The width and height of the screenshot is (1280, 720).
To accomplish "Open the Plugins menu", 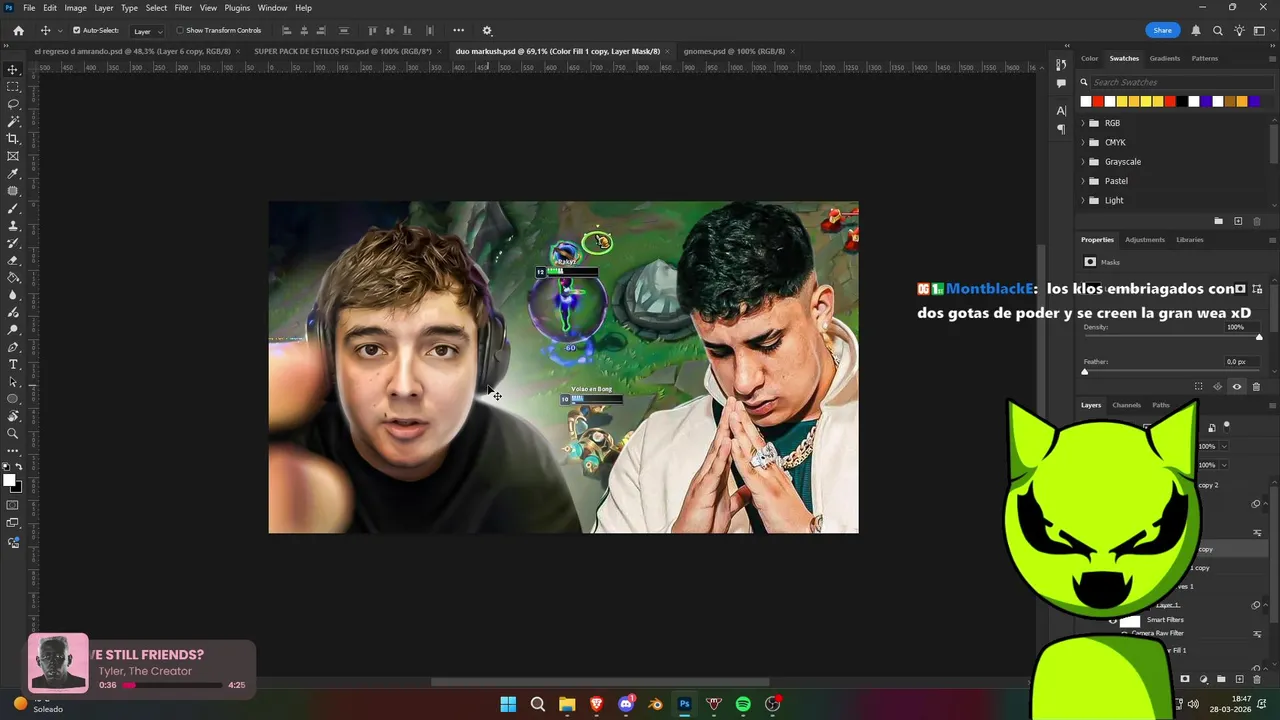I will [x=237, y=8].
